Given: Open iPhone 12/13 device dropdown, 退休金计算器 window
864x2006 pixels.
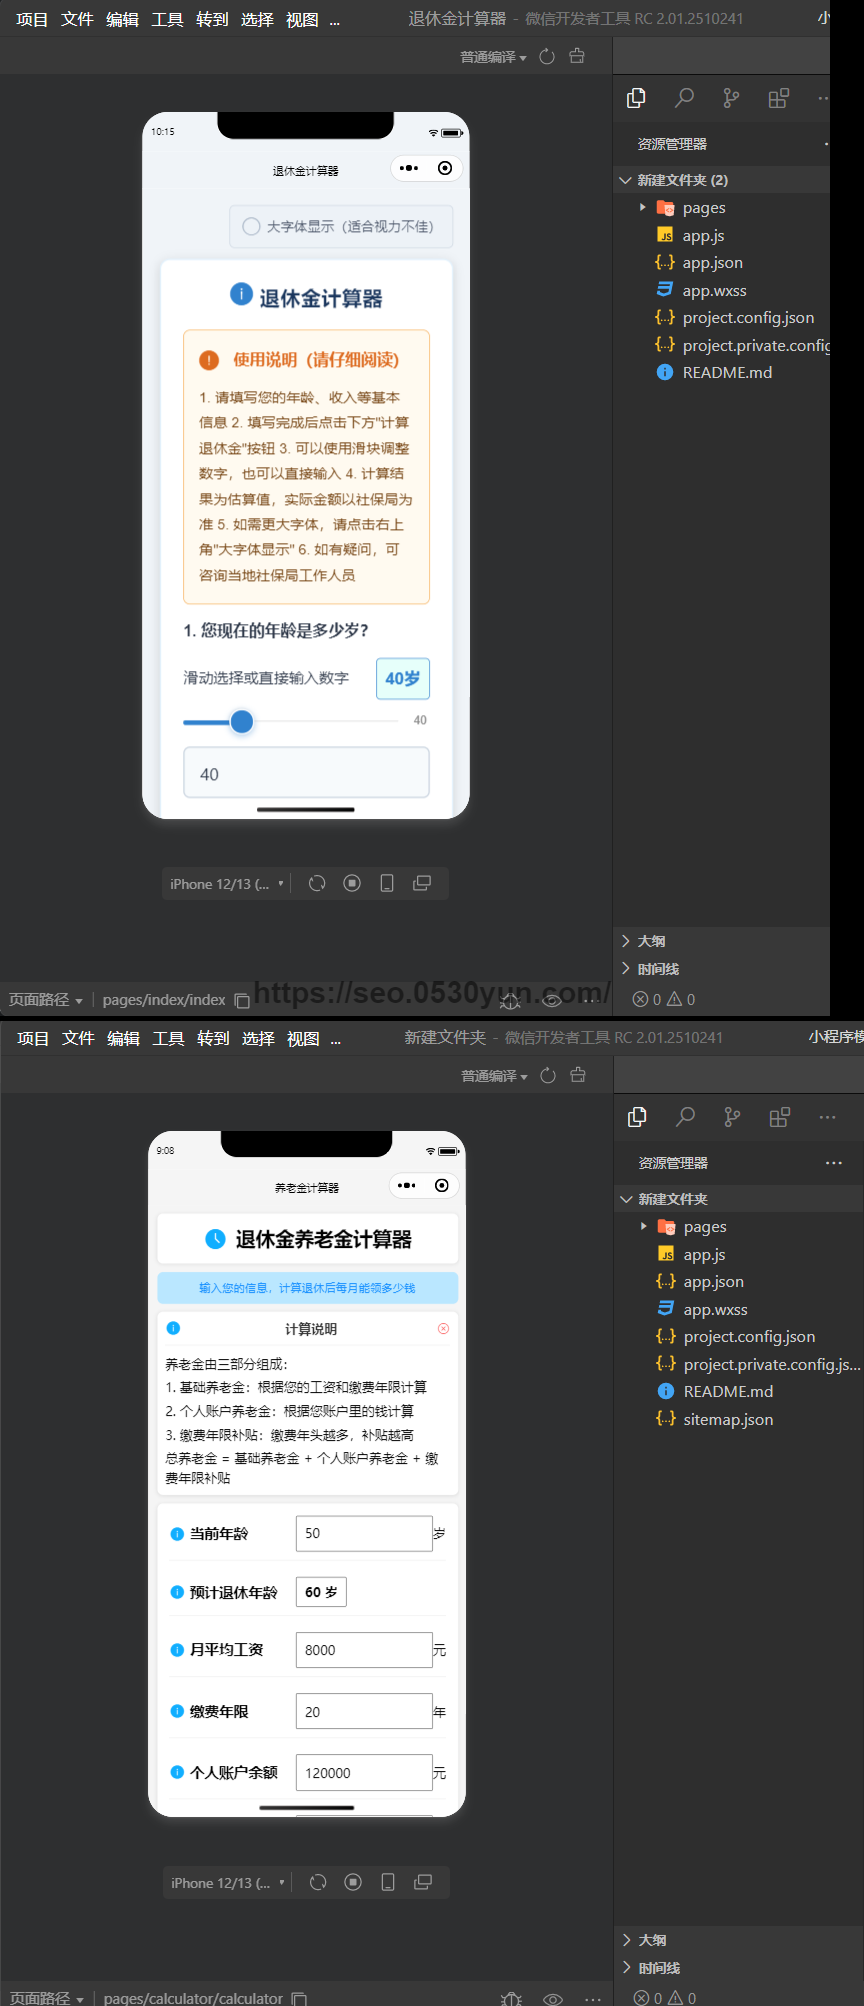Looking at the screenshot, I should [x=227, y=884].
